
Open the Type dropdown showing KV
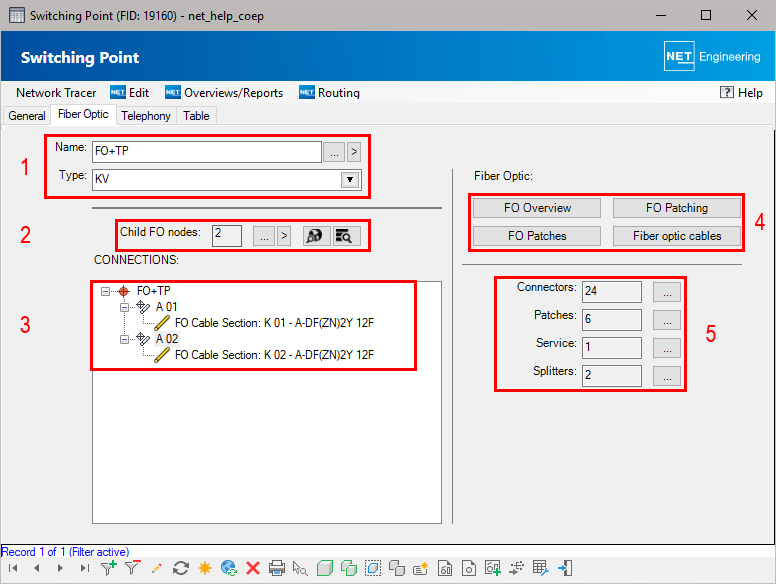click(350, 179)
